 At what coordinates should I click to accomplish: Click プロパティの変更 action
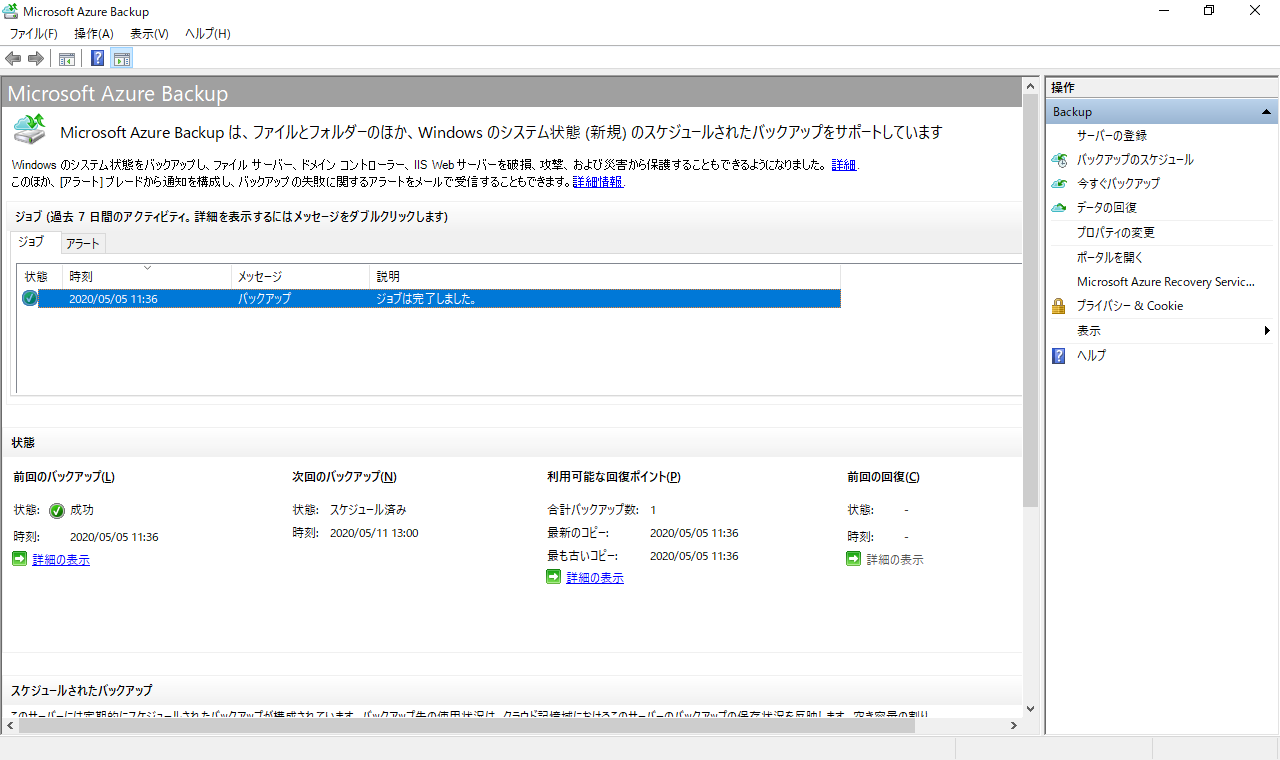tap(1116, 233)
